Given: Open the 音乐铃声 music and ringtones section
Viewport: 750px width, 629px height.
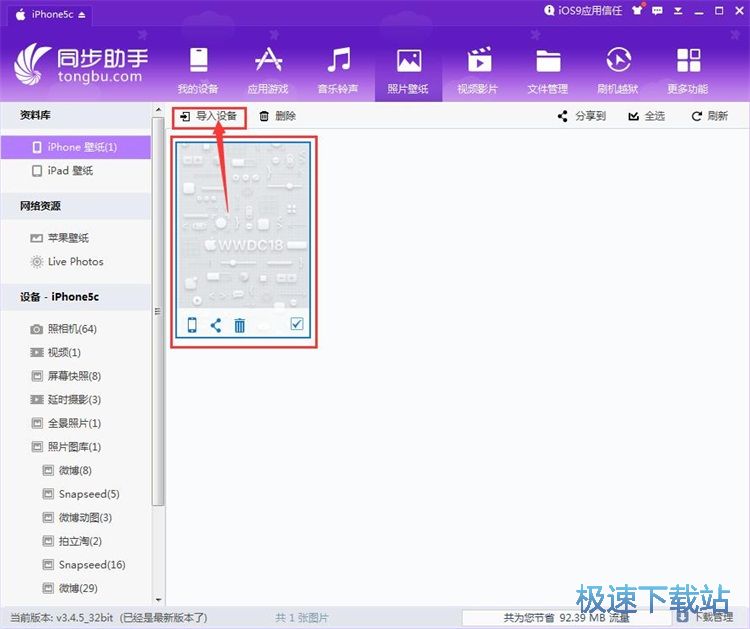Looking at the screenshot, I should 338,71.
